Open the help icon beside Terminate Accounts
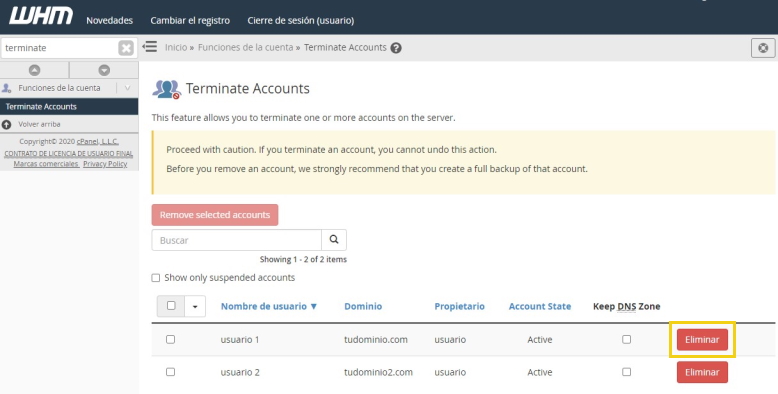This screenshot has height=394, width=778. click(396, 48)
